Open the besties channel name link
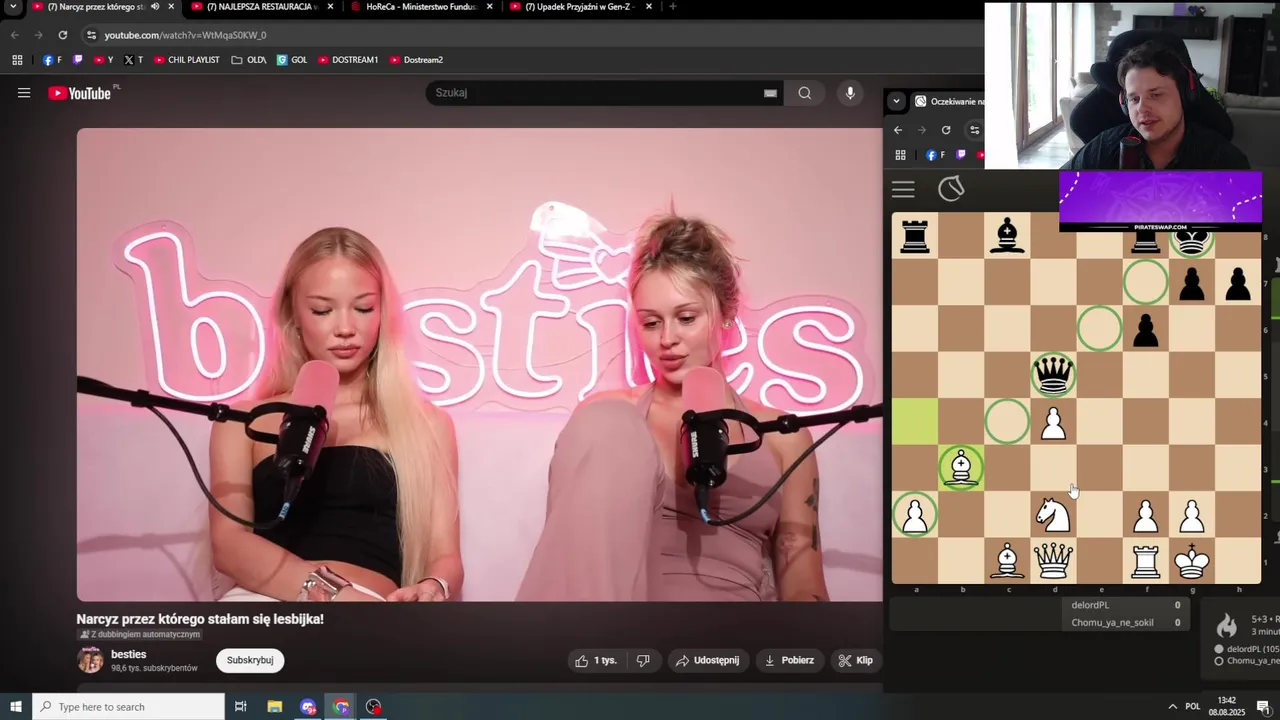 tap(129, 654)
